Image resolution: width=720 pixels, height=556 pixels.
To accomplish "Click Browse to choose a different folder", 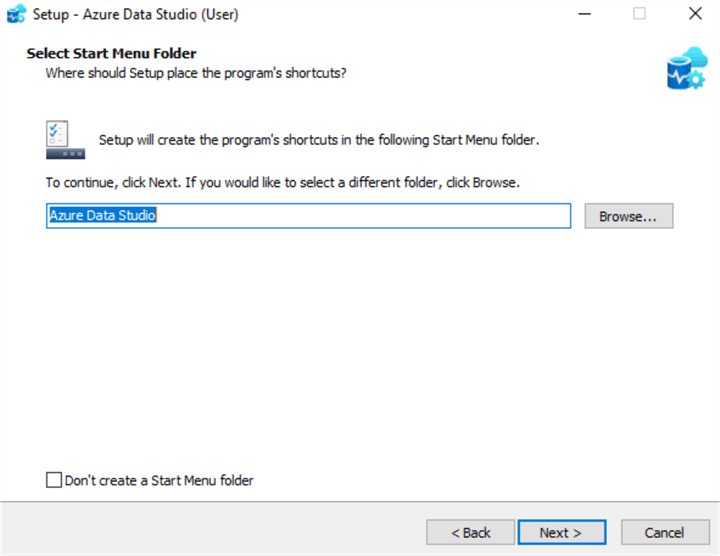I will (628, 216).
